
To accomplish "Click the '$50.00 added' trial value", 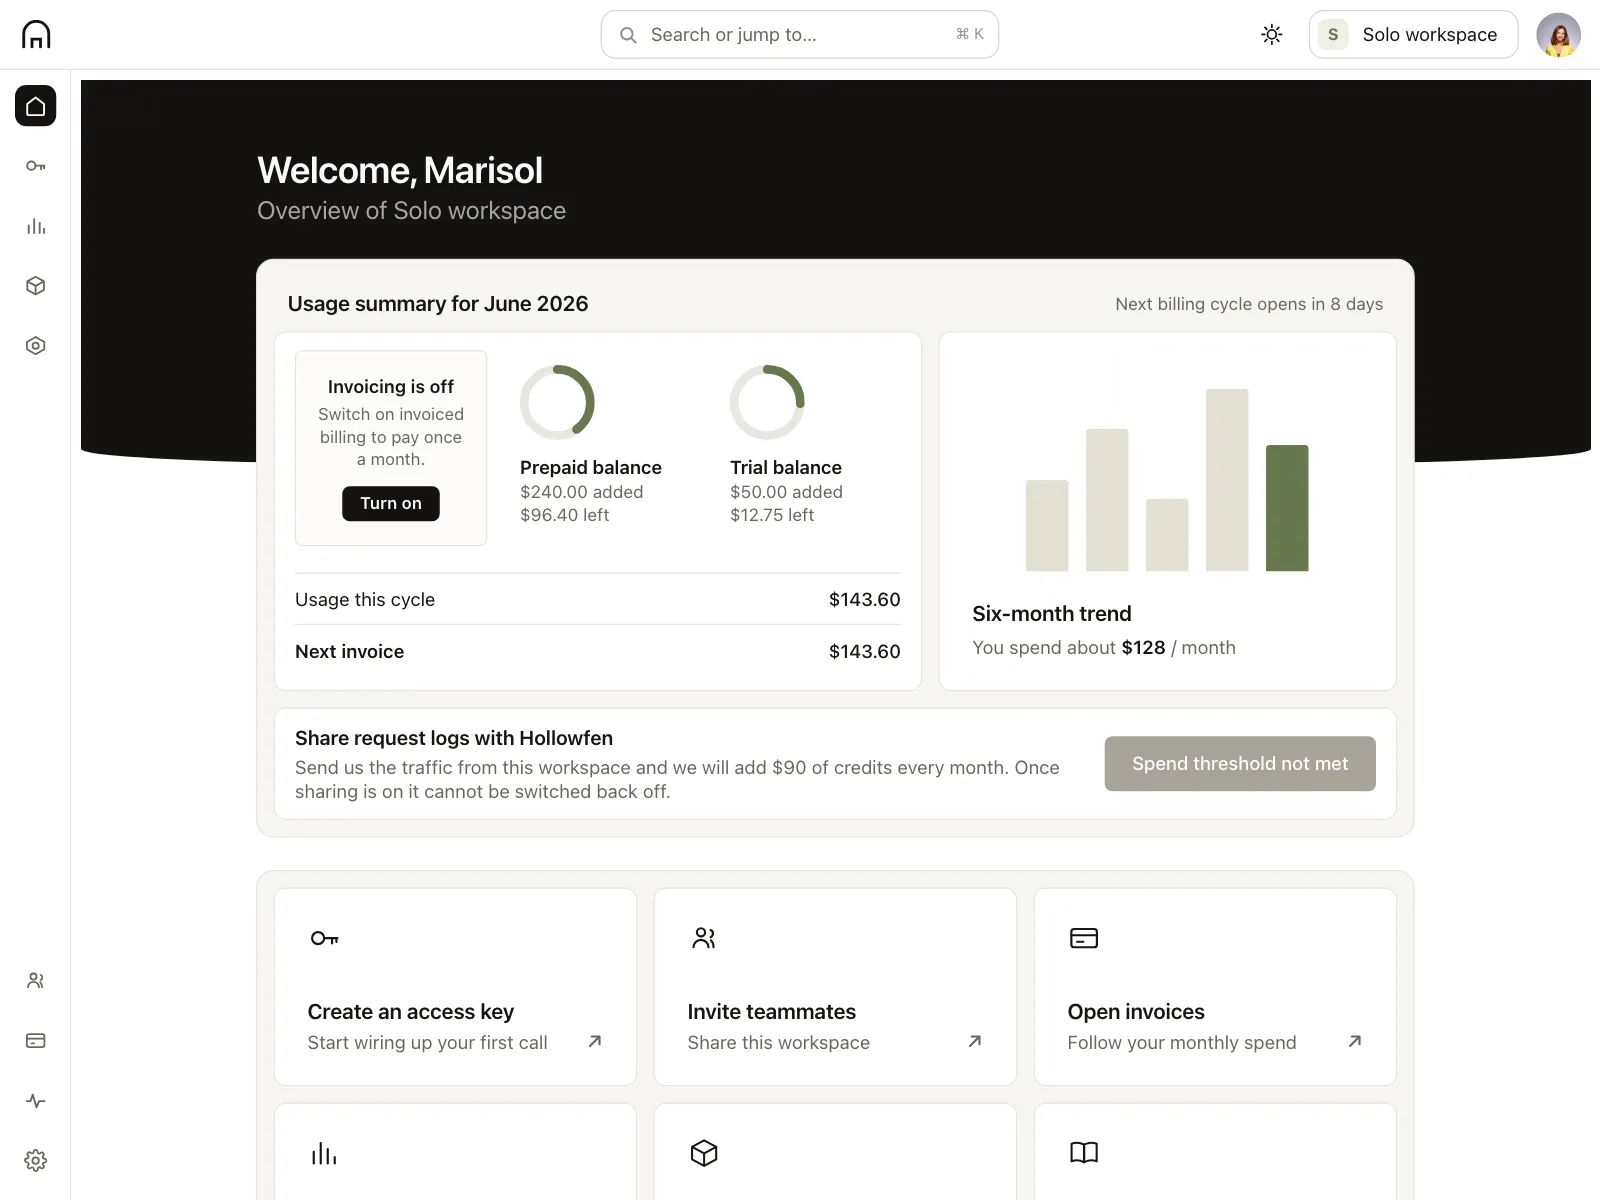I will [786, 492].
